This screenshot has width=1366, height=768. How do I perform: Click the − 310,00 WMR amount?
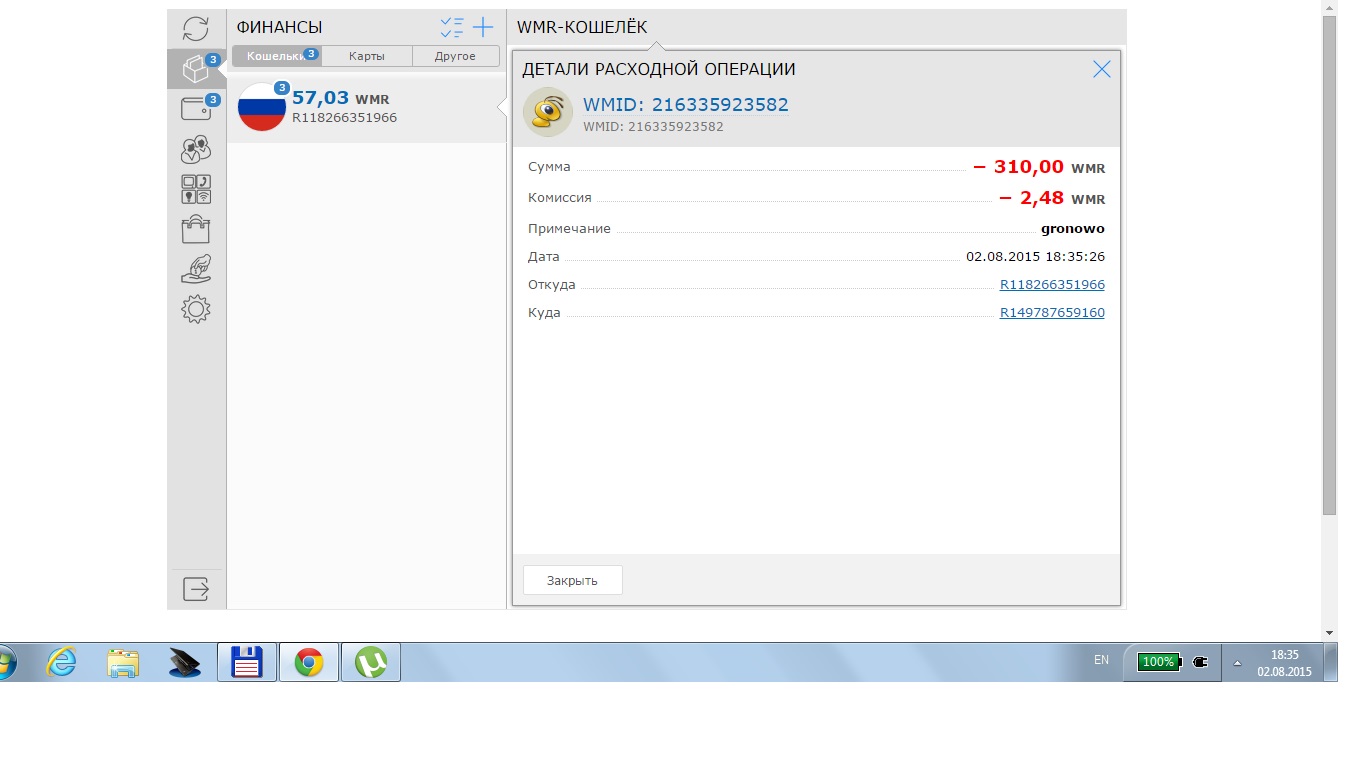(1039, 167)
